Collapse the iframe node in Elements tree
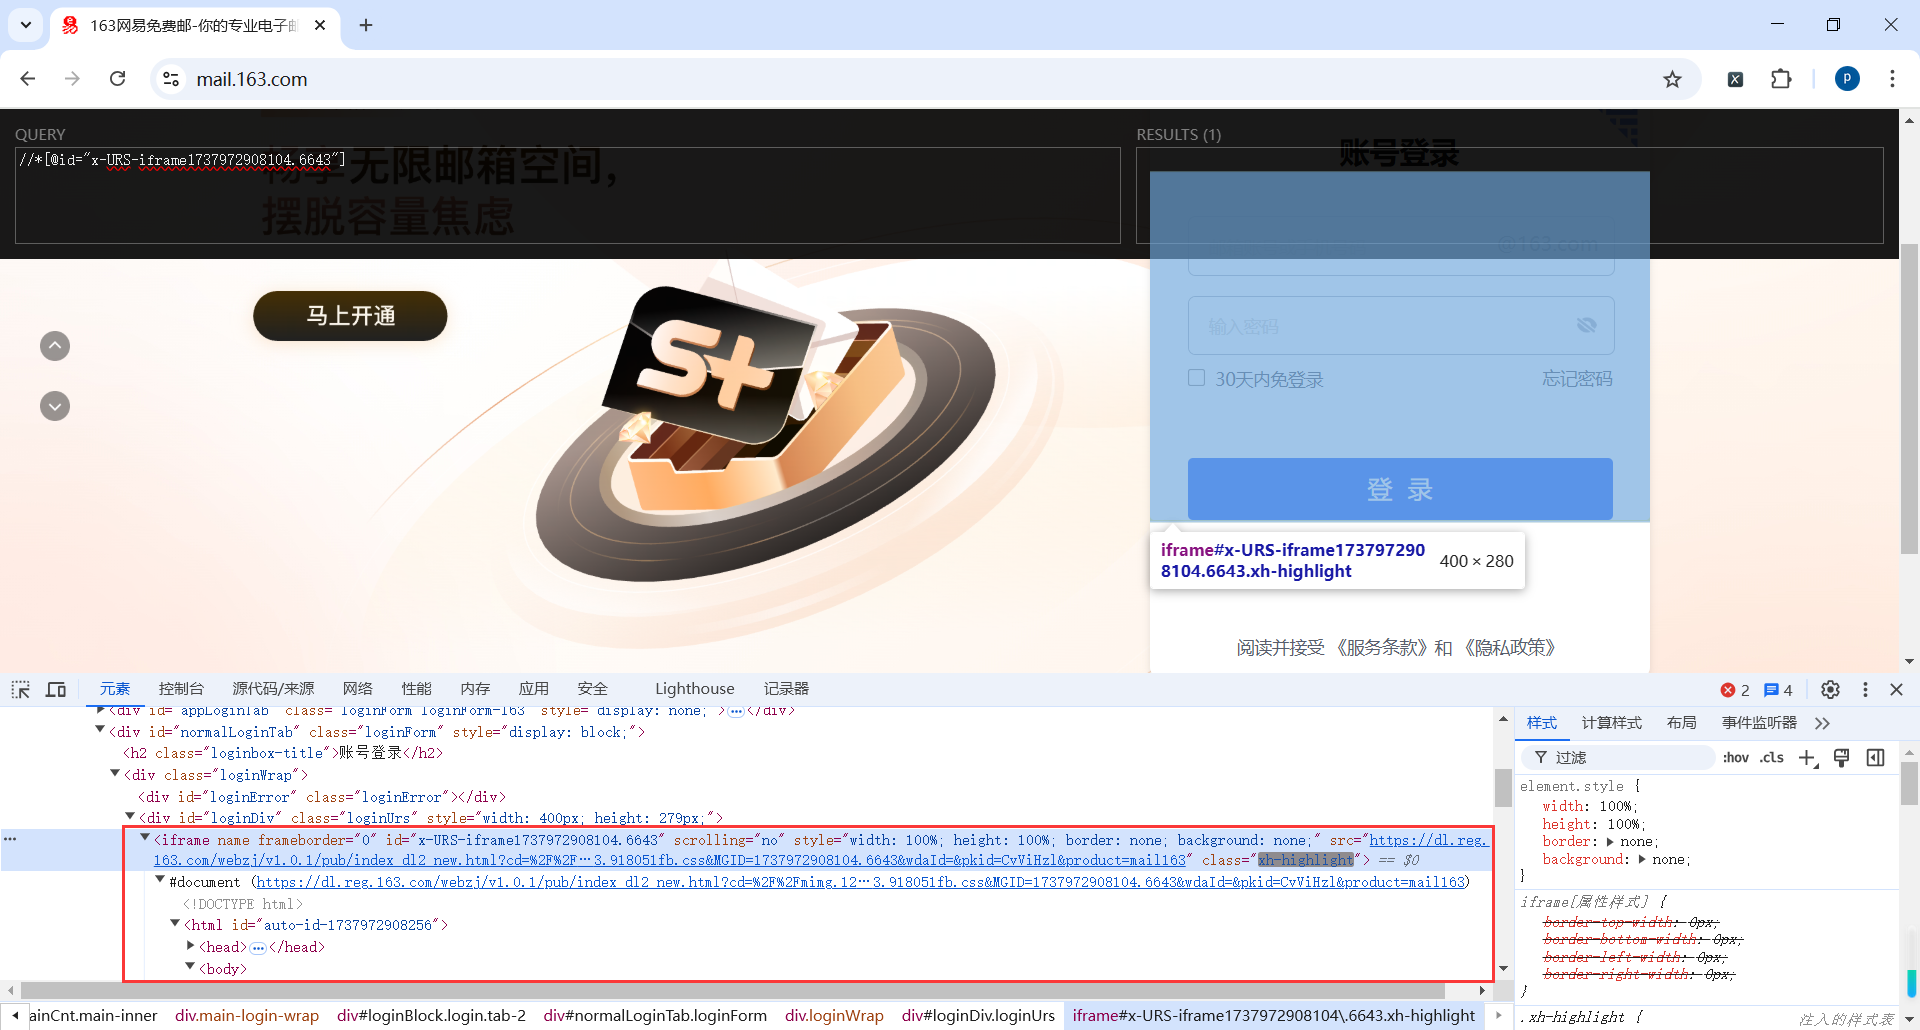Image resolution: width=1920 pixels, height=1030 pixels. 146,838
